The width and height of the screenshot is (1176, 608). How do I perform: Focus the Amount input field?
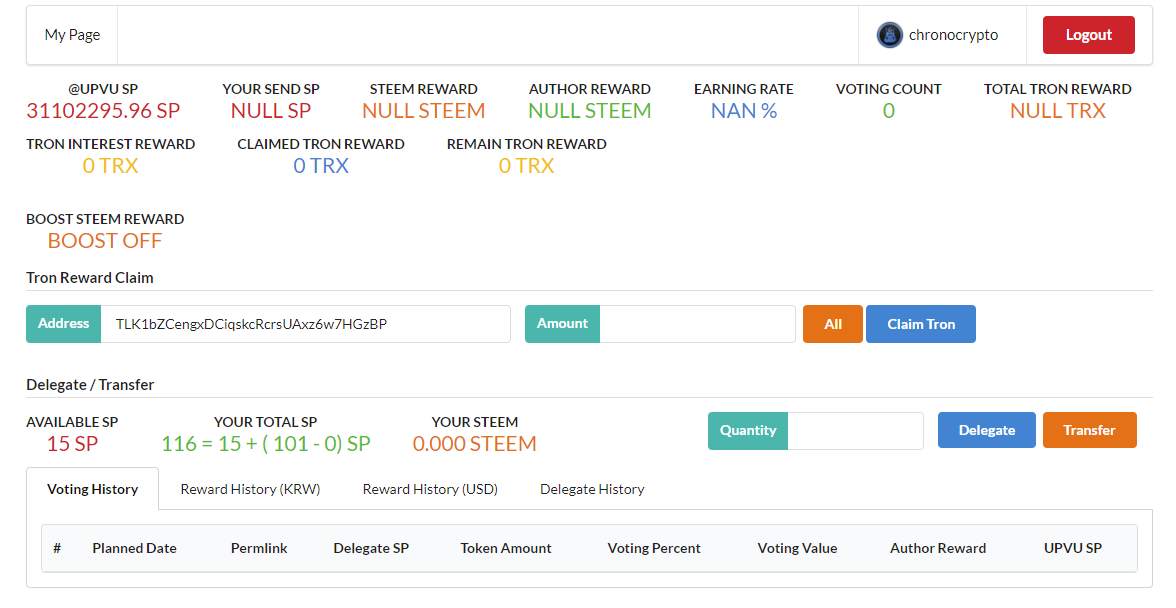click(697, 324)
